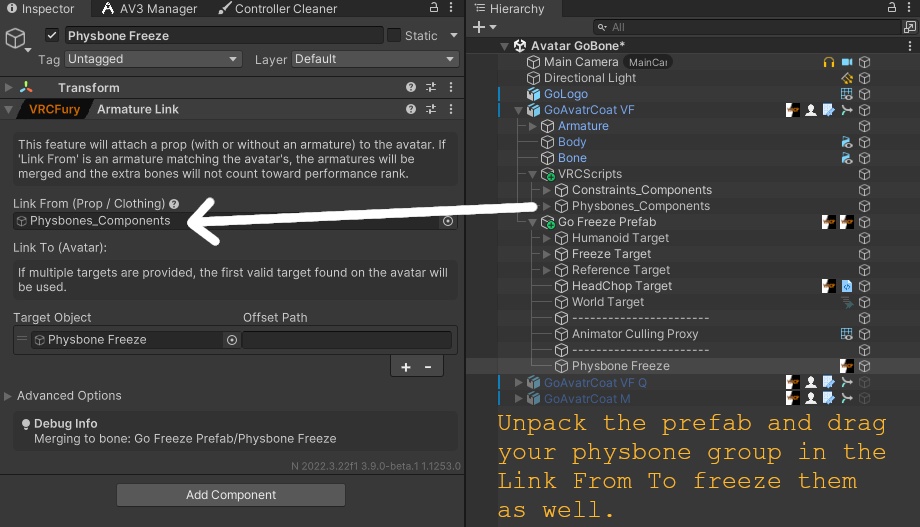Screen dimensions: 920x527
Task: Click Armature Link three-dot options menu
Action: (x=451, y=109)
